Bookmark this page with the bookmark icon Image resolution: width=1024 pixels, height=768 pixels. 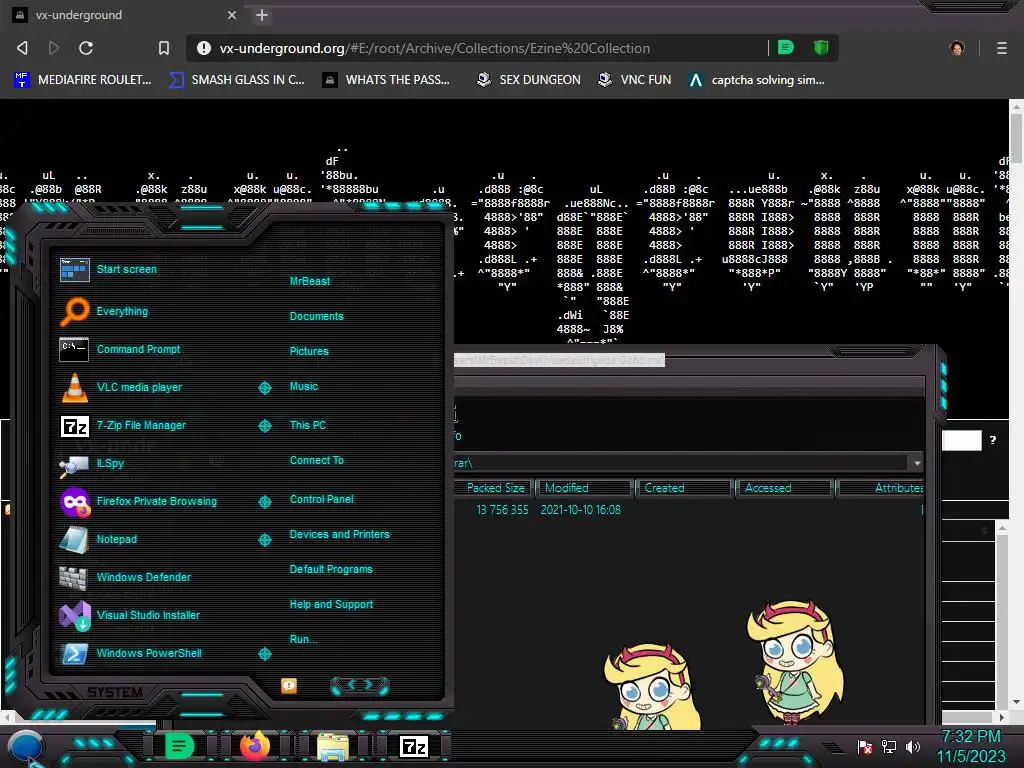[164, 48]
